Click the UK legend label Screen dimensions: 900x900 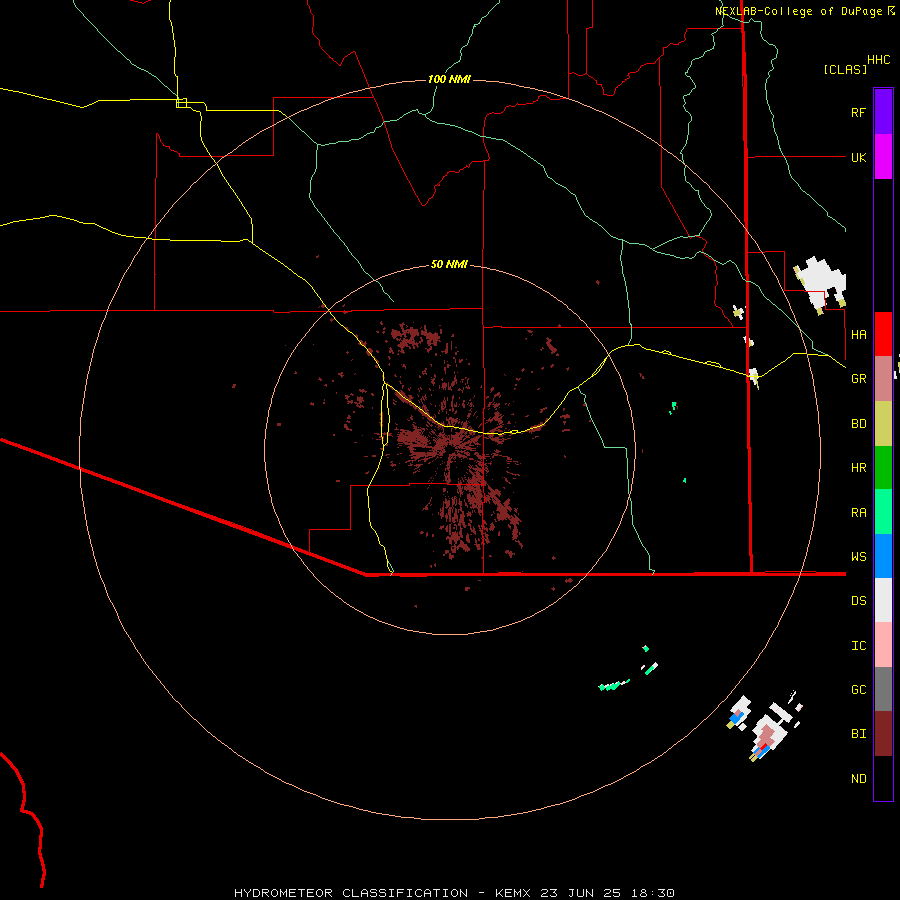pos(858,157)
